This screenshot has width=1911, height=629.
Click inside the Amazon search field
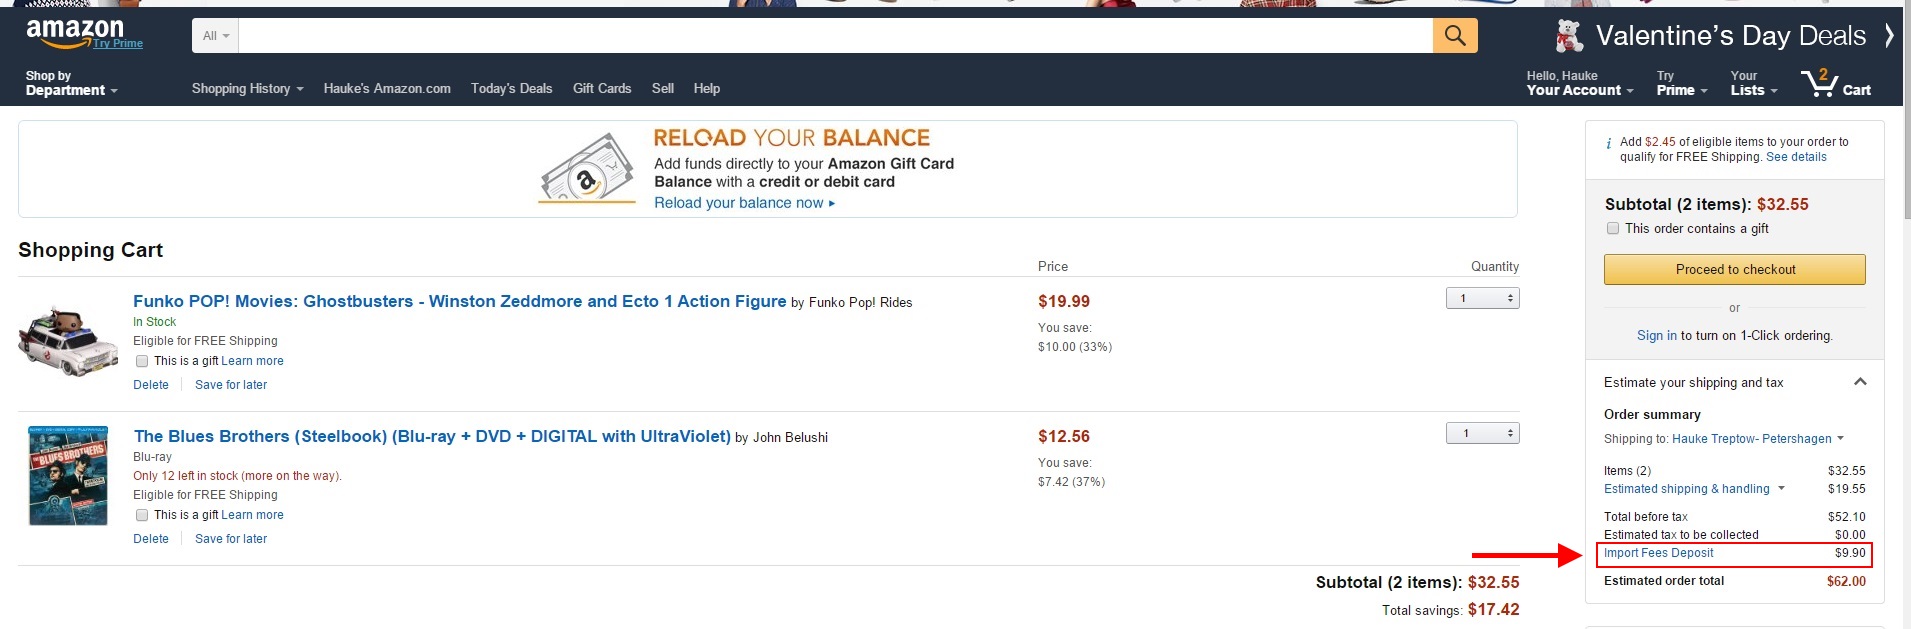(x=836, y=36)
